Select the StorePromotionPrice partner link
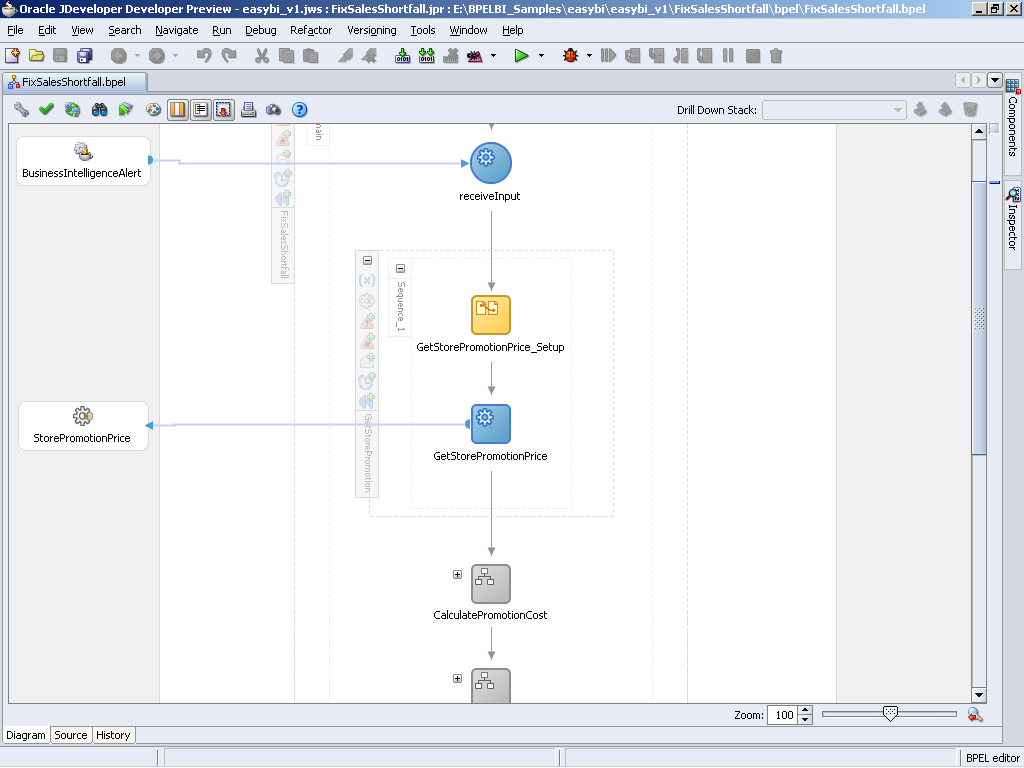 (x=83, y=426)
